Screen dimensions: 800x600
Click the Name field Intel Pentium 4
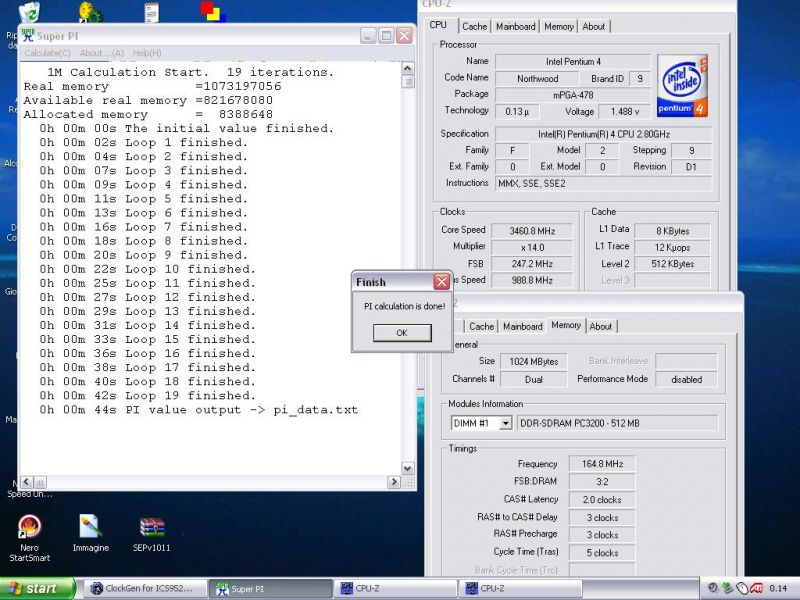(x=573, y=62)
